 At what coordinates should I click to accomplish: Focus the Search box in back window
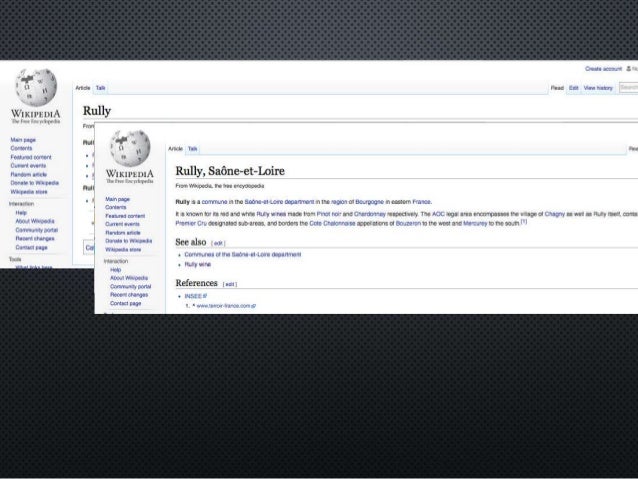[628, 87]
